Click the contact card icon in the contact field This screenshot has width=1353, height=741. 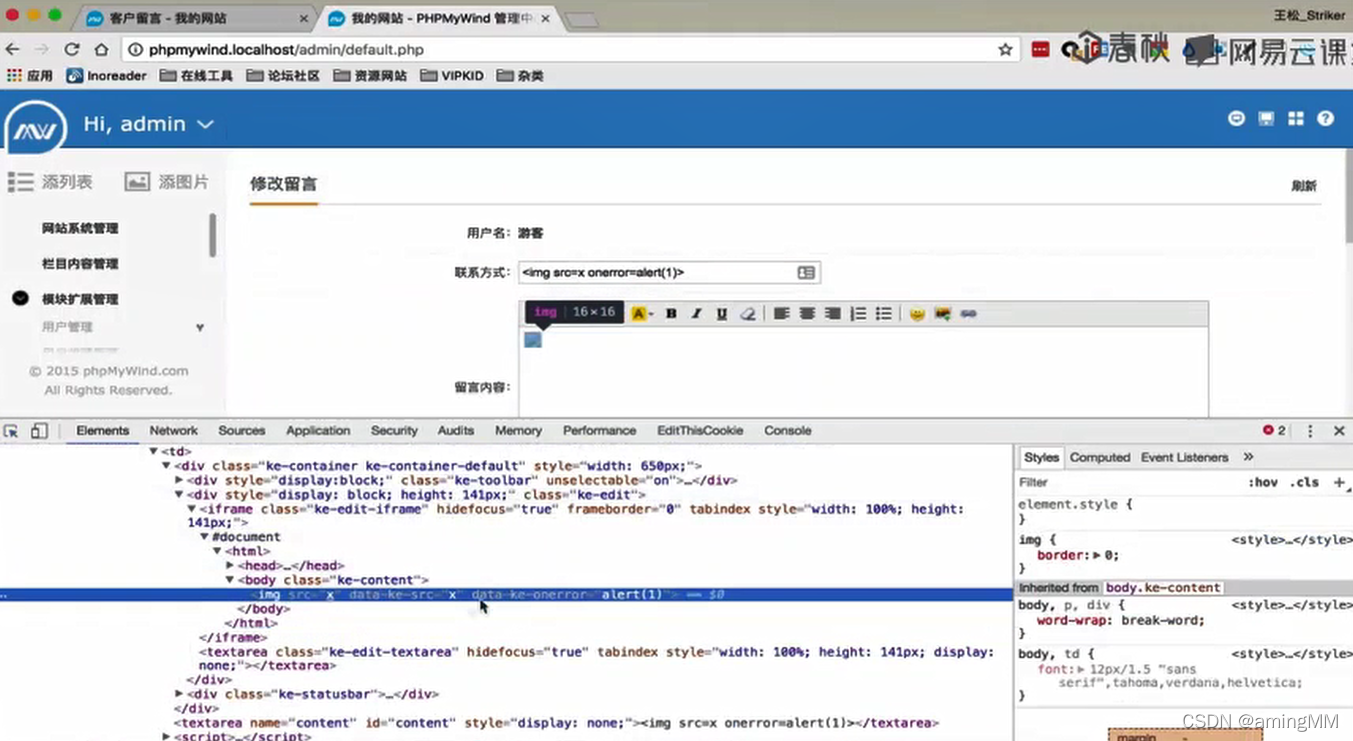click(x=806, y=272)
